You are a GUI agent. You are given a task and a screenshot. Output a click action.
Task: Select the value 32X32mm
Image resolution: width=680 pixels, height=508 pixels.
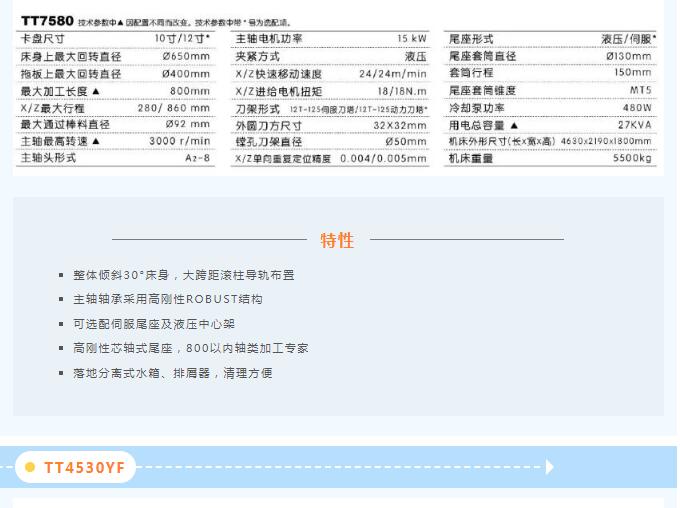(x=400, y=126)
